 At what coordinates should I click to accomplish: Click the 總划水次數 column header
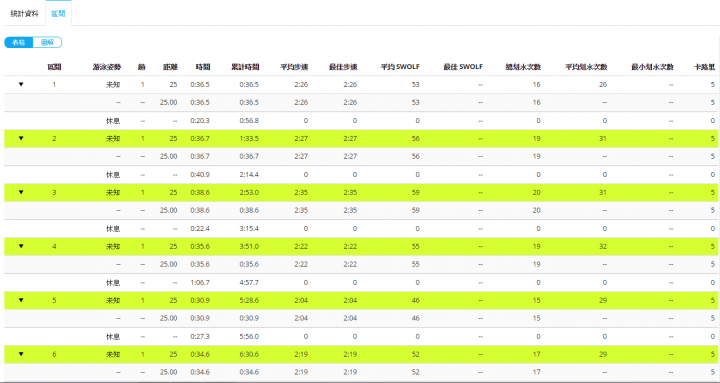point(523,67)
